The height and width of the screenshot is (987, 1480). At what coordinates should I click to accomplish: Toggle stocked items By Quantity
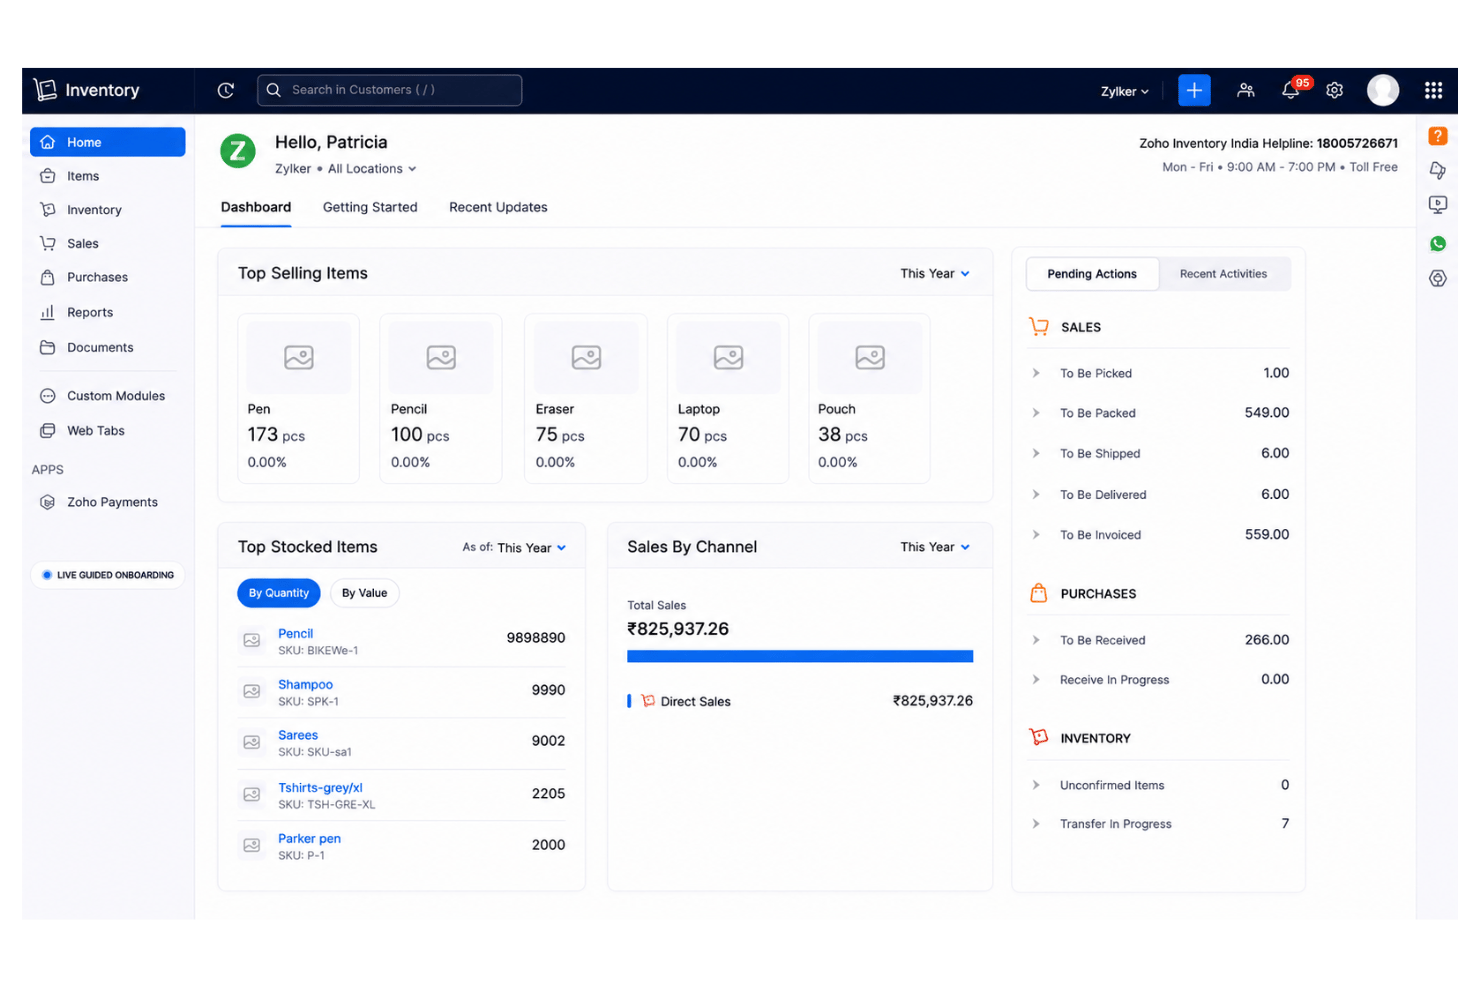pos(279,593)
